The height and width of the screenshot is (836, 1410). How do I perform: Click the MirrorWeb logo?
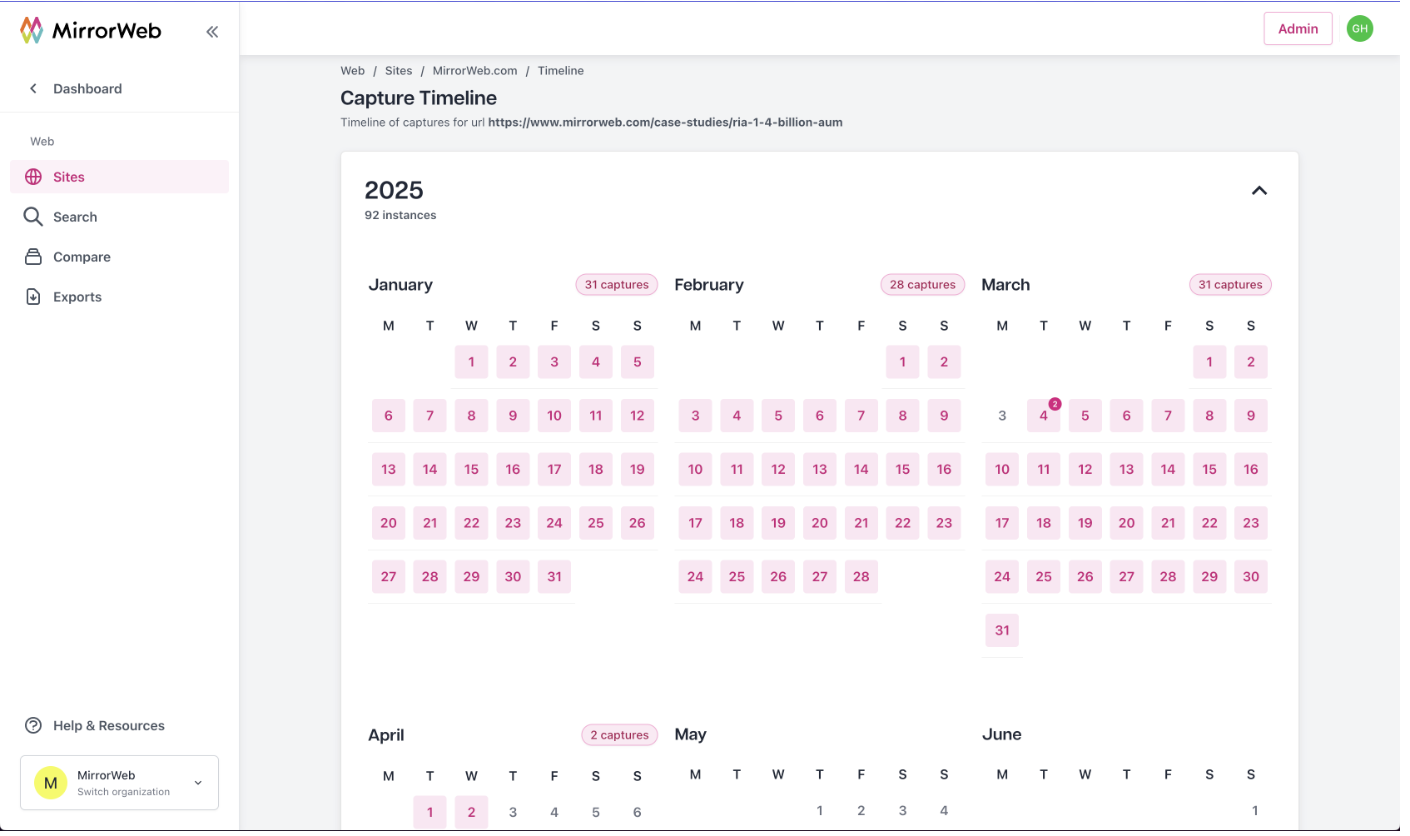(x=90, y=31)
